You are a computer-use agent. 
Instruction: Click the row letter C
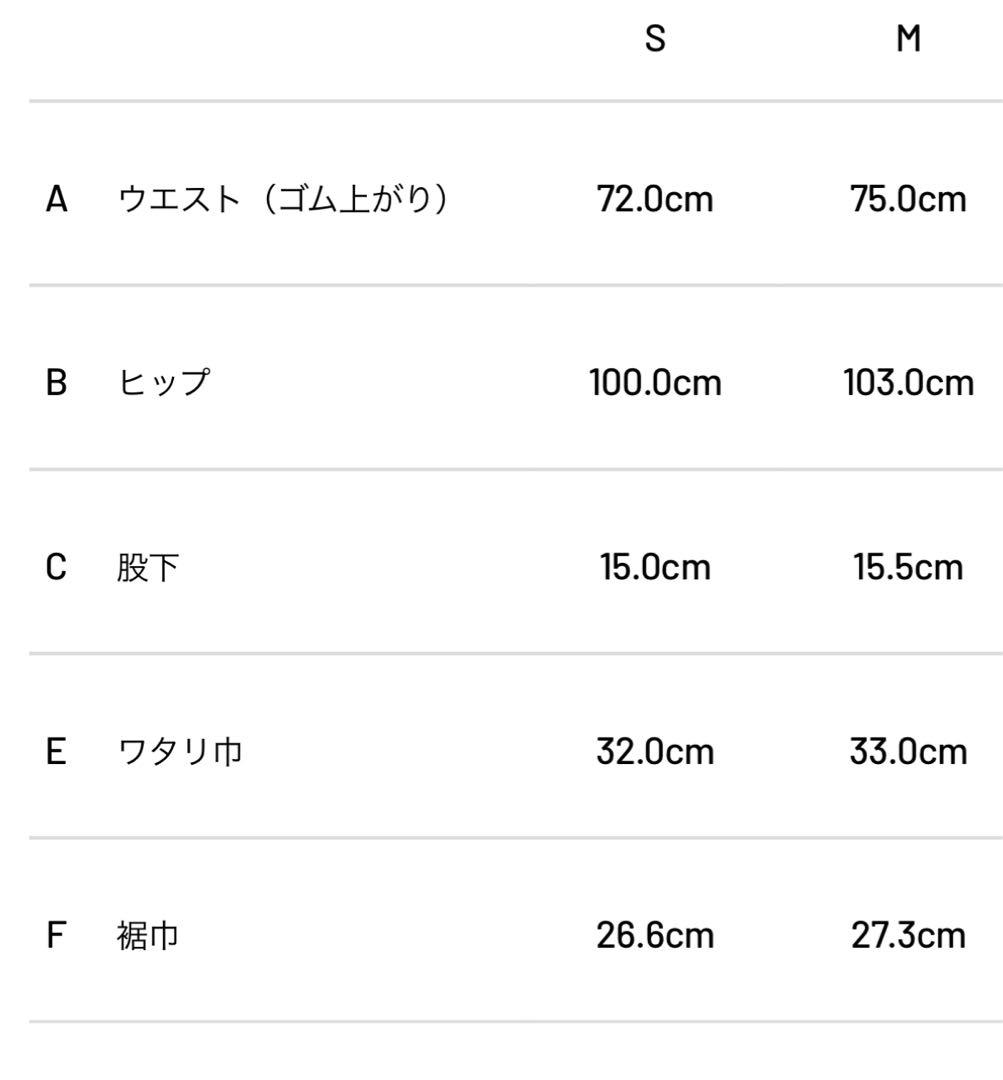(57, 568)
